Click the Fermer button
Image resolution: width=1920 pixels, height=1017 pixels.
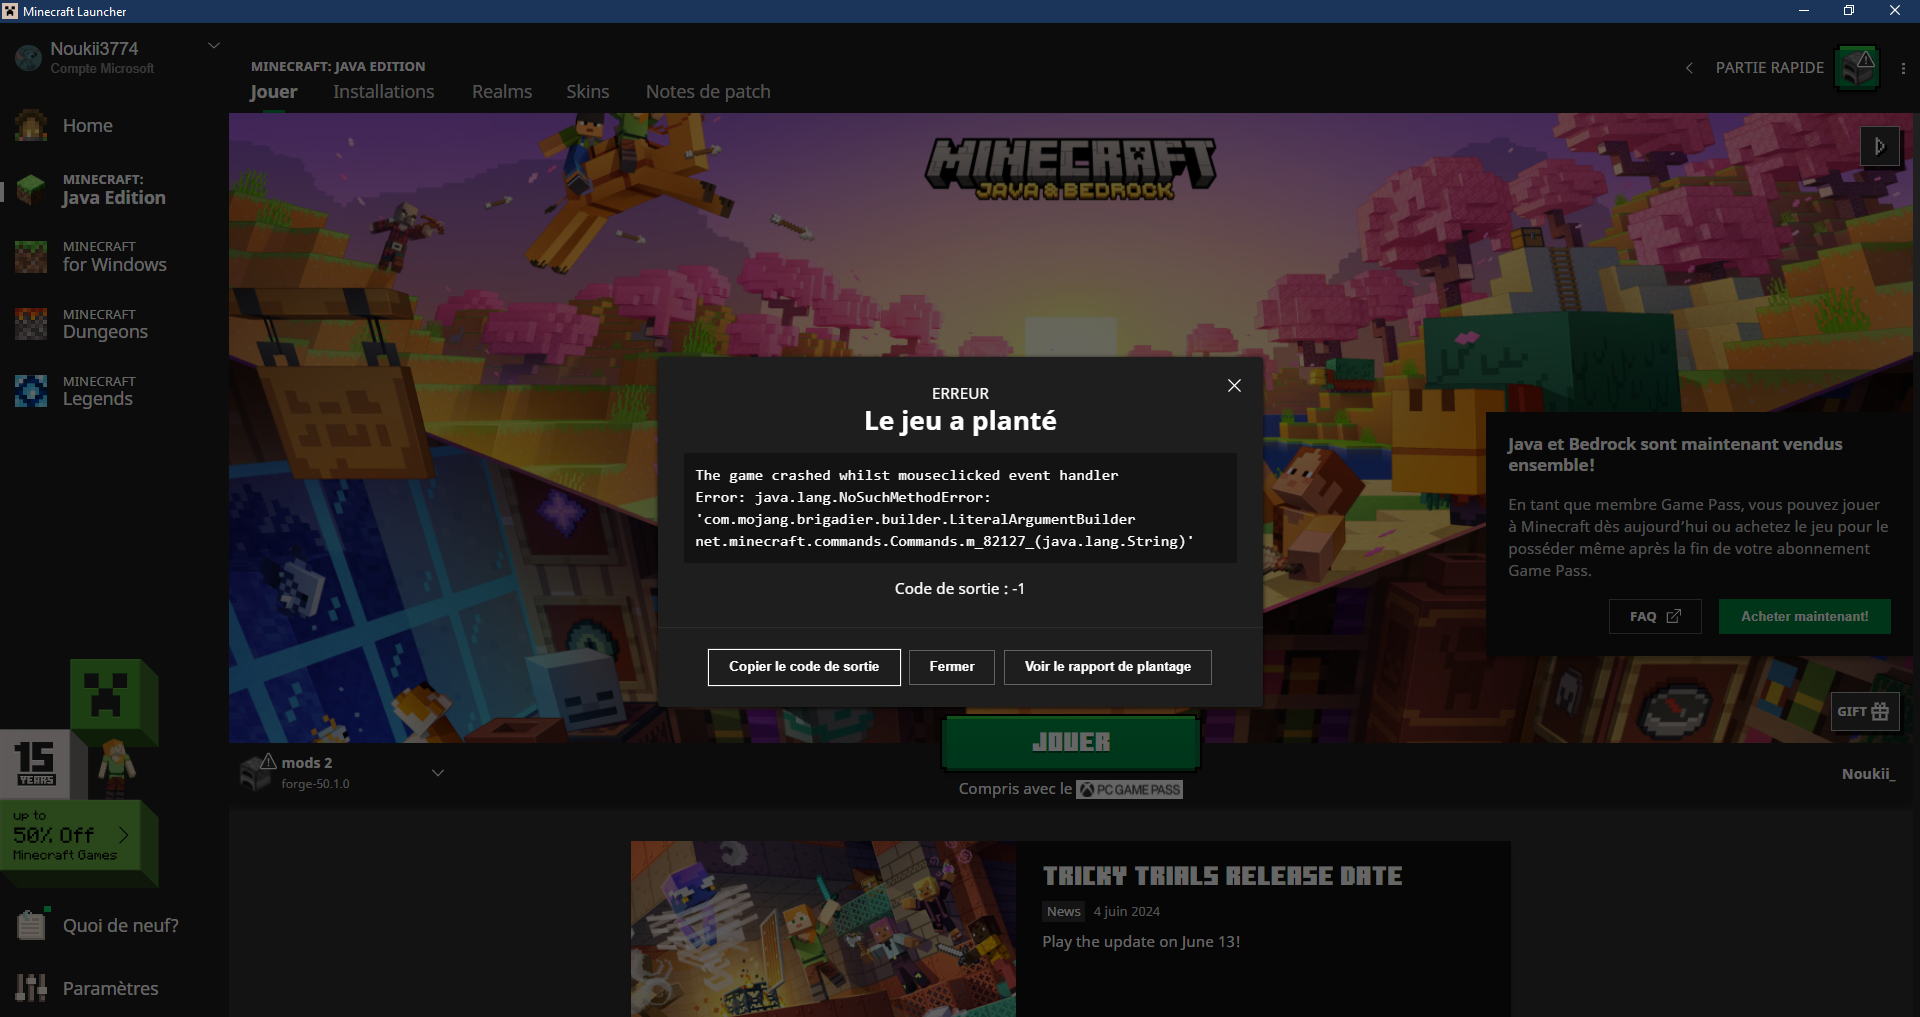[x=952, y=667]
